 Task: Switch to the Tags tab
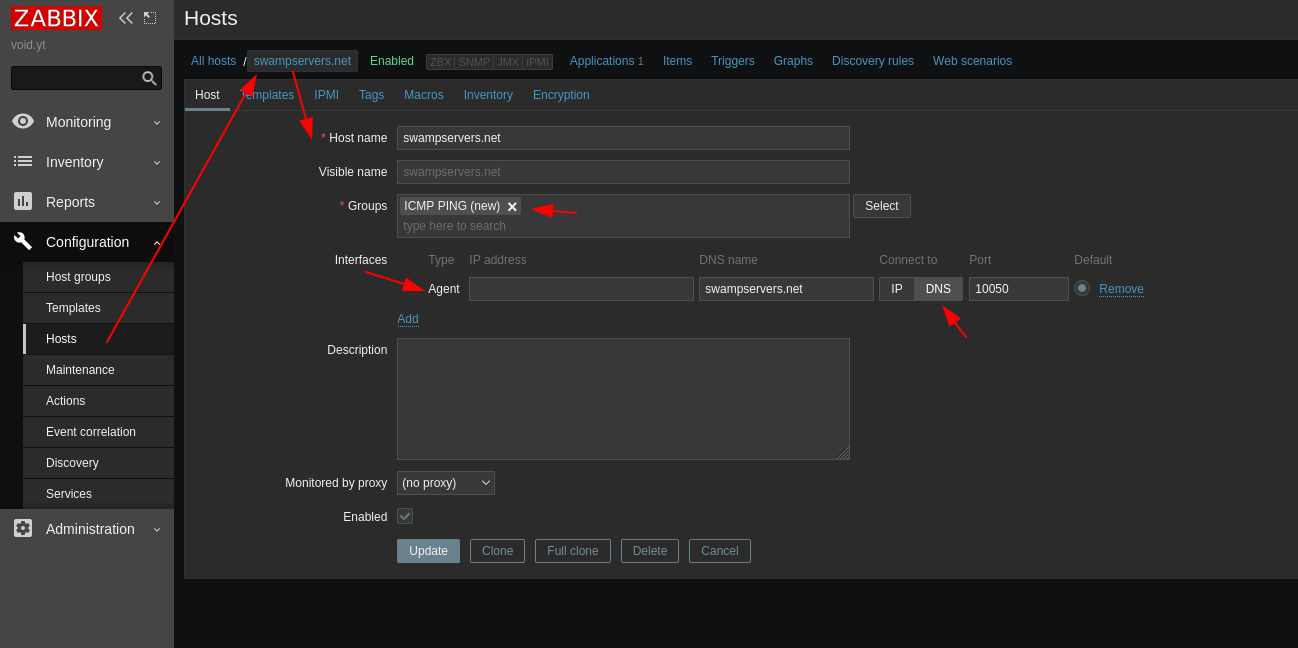pyautogui.click(x=371, y=95)
